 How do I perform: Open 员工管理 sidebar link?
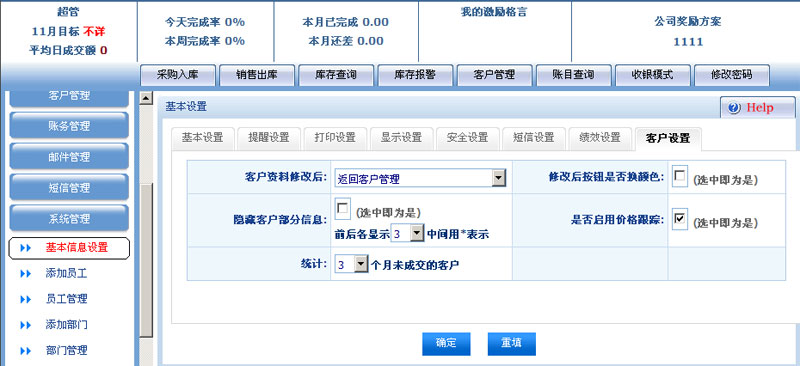tap(66, 300)
